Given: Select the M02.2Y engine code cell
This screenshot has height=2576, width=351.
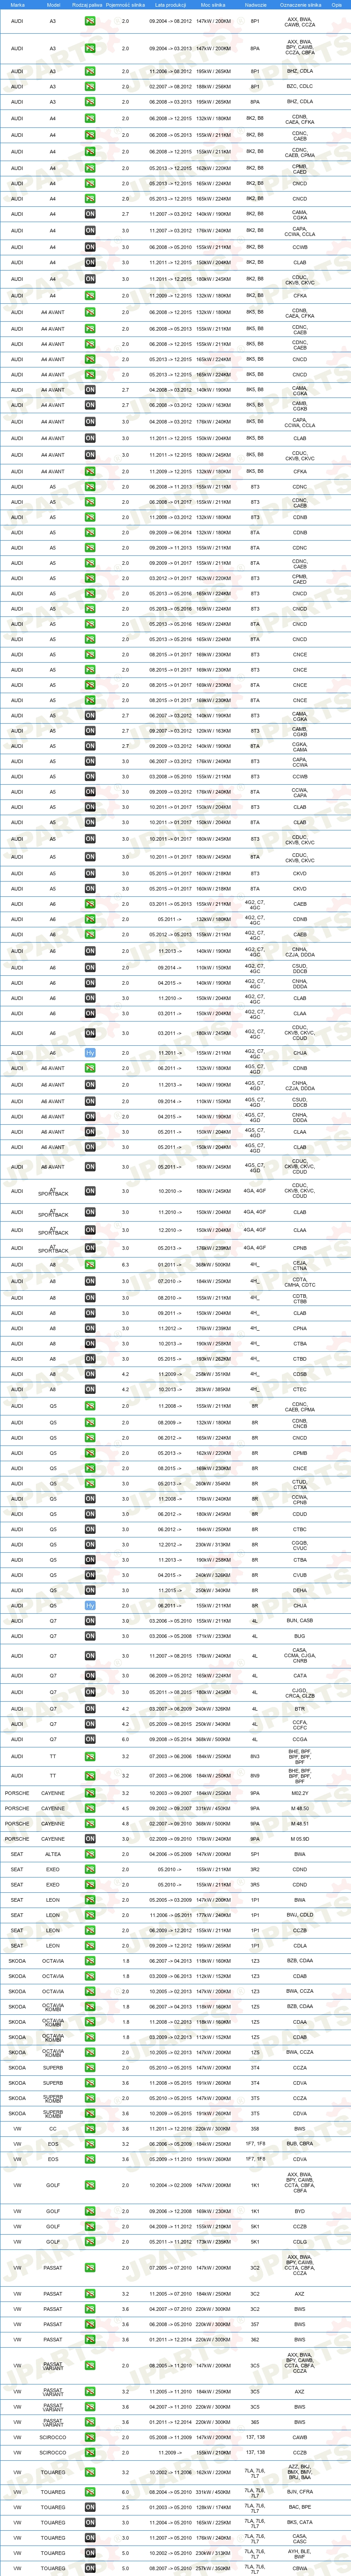Looking at the screenshot, I should pyautogui.click(x=300, y=1793).
